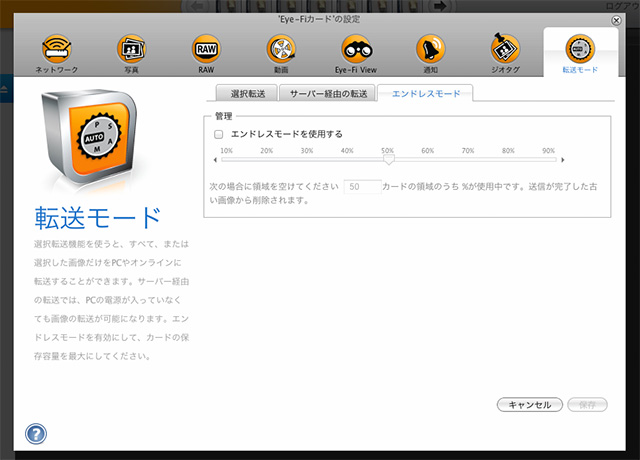Click the キャンセル button
Image resolution: width=640 pixels, height=460 pixels.
[530, 405]
